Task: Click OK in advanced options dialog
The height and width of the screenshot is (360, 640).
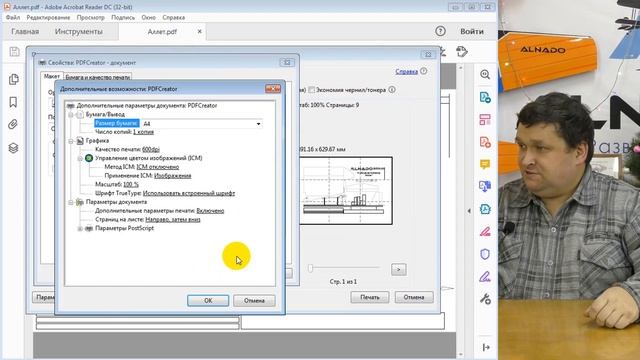Action: [x=208, y=300]
